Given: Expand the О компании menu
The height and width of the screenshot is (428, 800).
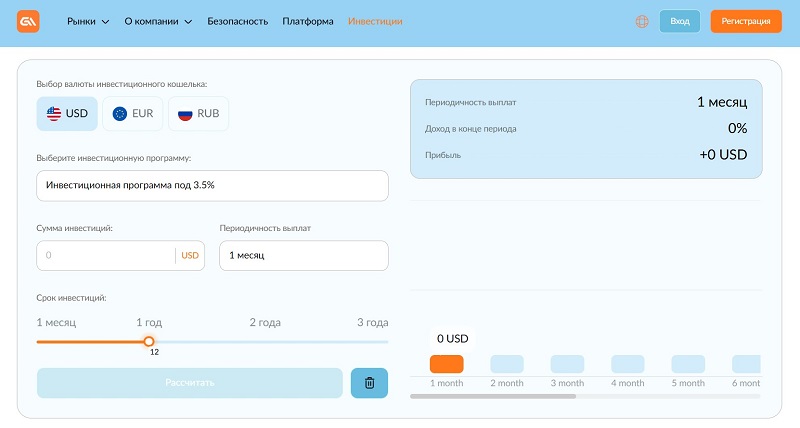Looking at the screenshot, I should coord(158,21).
